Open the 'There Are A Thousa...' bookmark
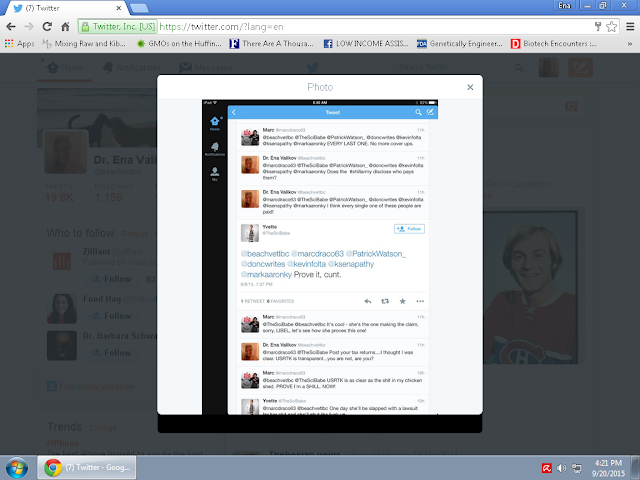 tap(271, 44)
